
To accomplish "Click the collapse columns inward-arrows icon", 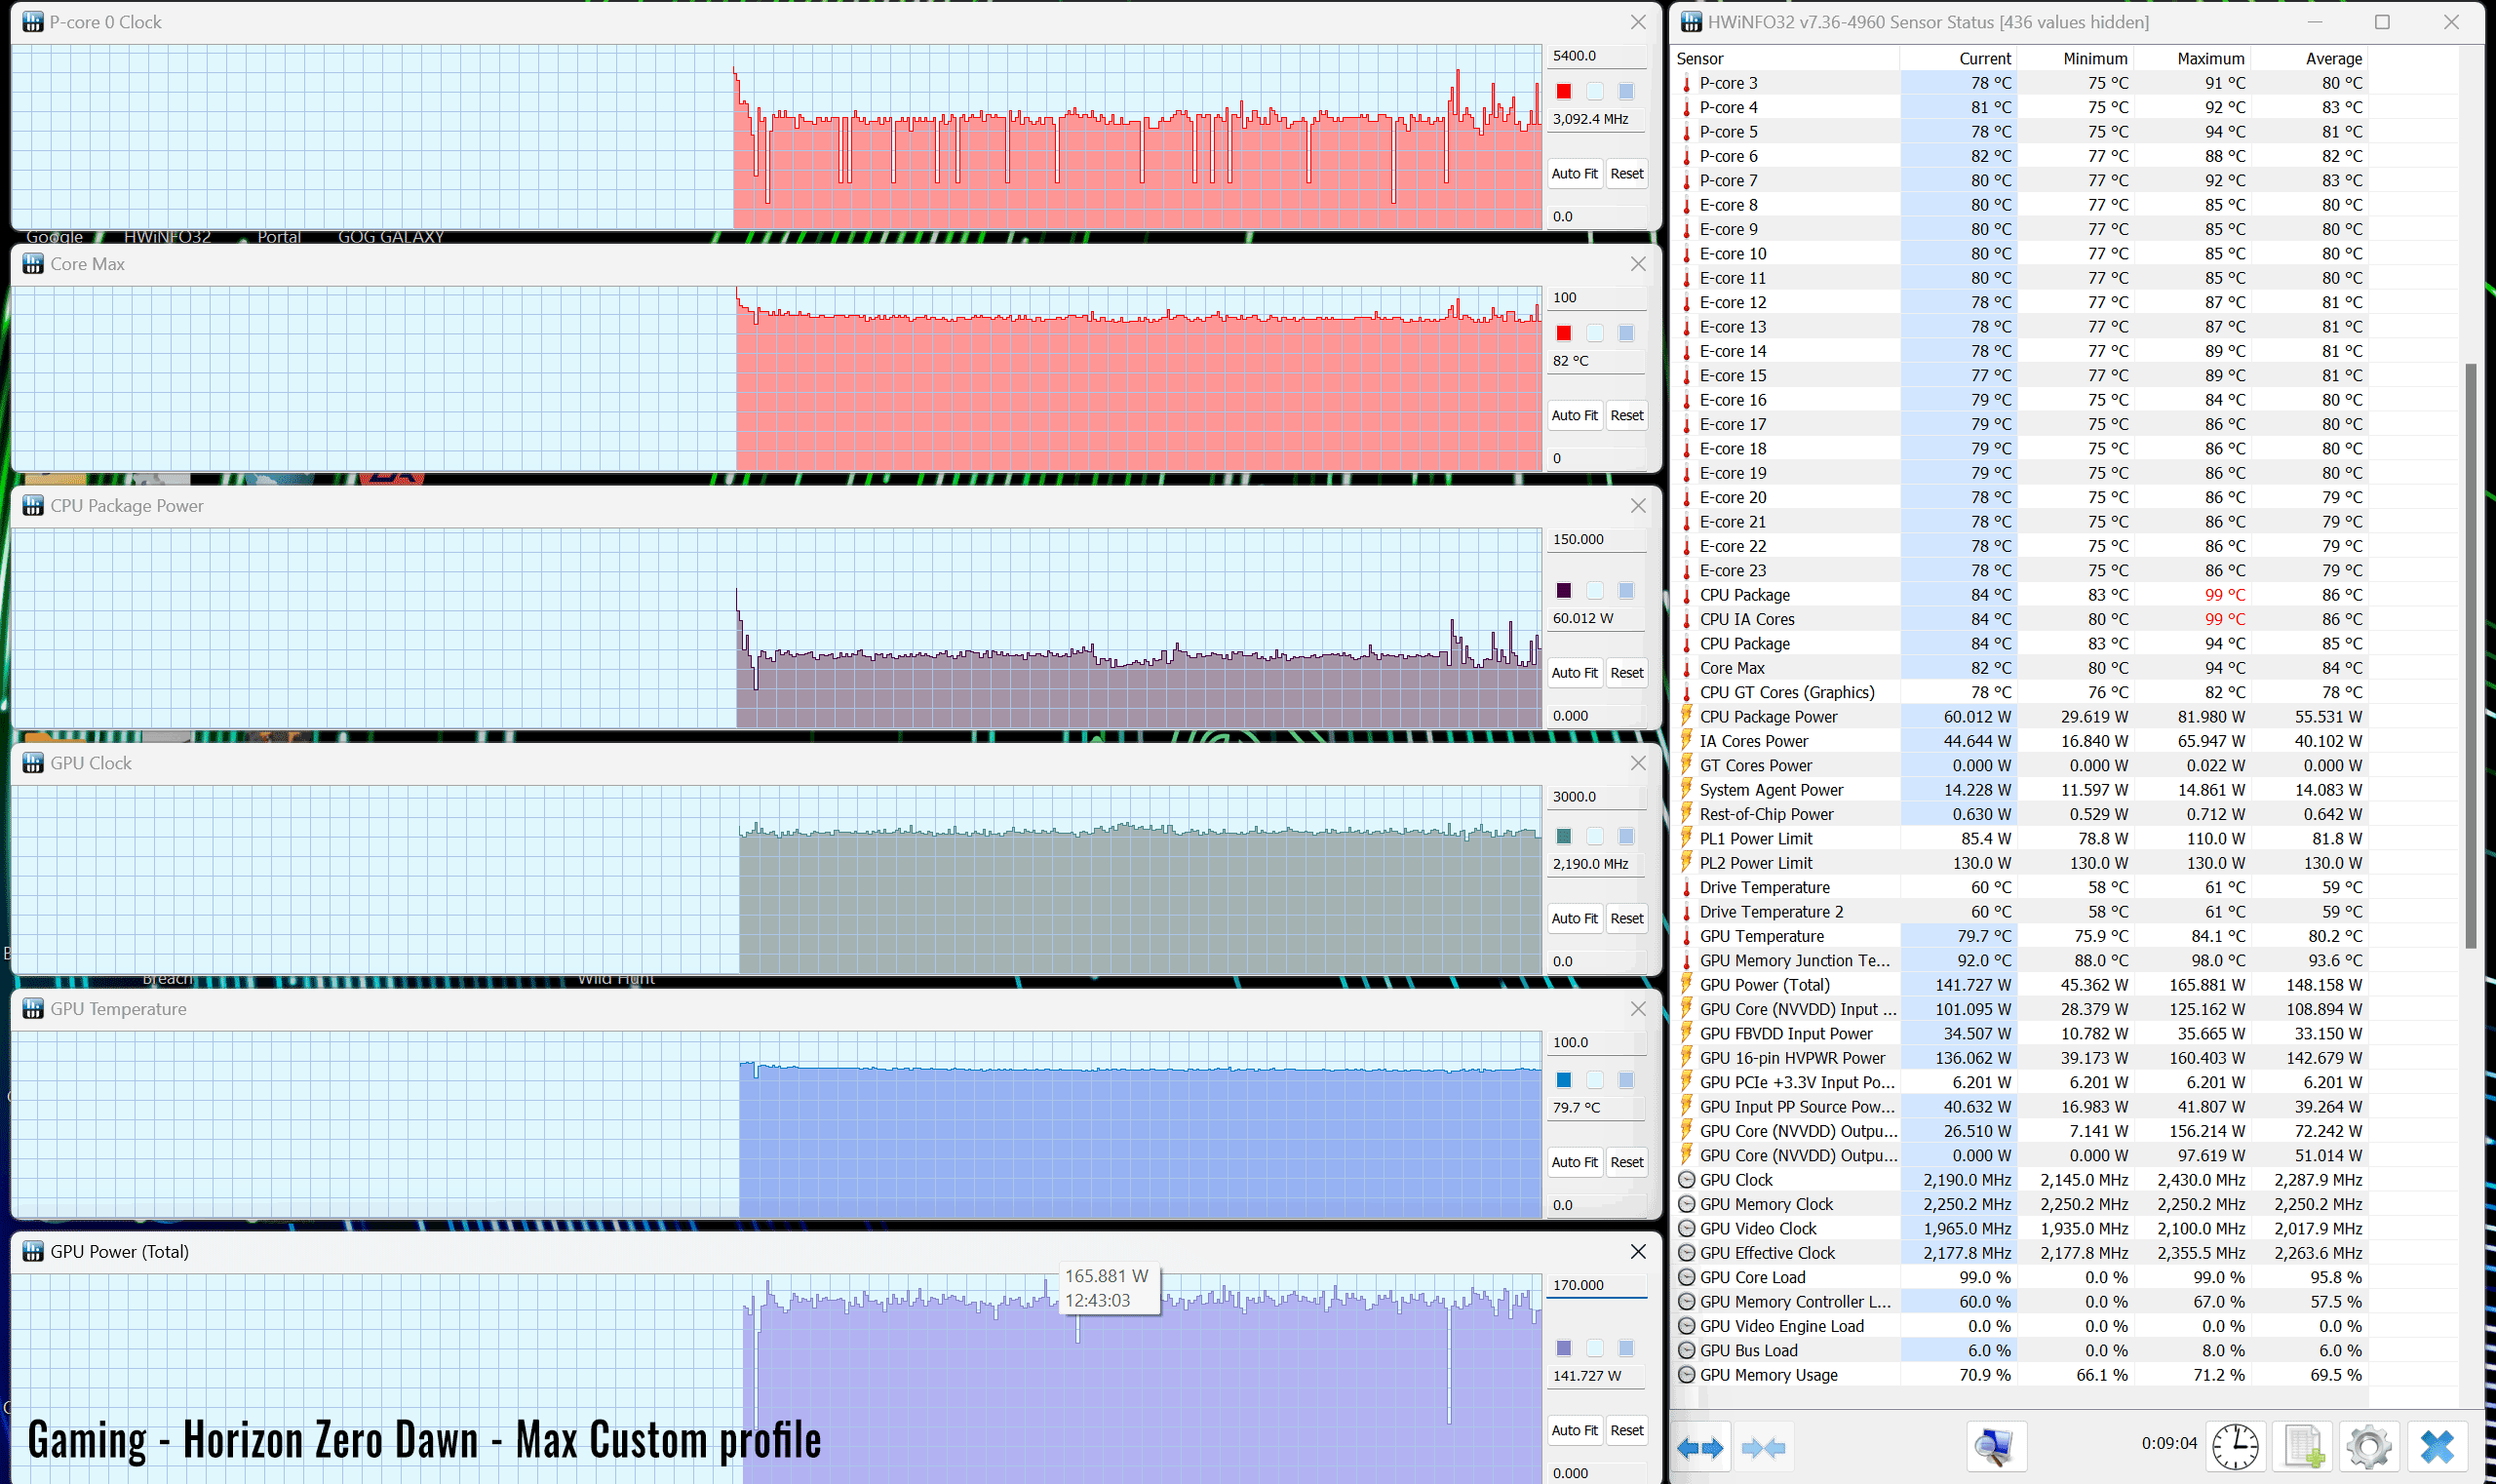I will (1763, 1447).
